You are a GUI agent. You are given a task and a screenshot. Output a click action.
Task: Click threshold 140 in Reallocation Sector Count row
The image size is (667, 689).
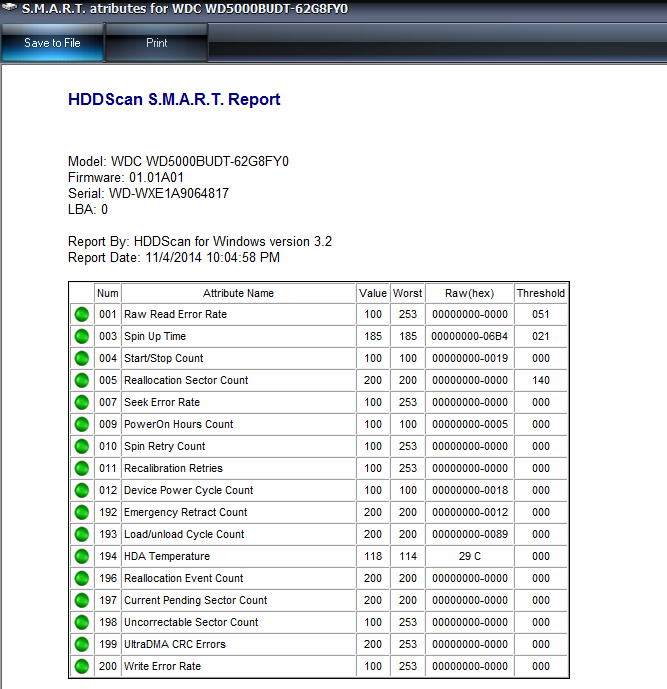[x=540, y=380]
